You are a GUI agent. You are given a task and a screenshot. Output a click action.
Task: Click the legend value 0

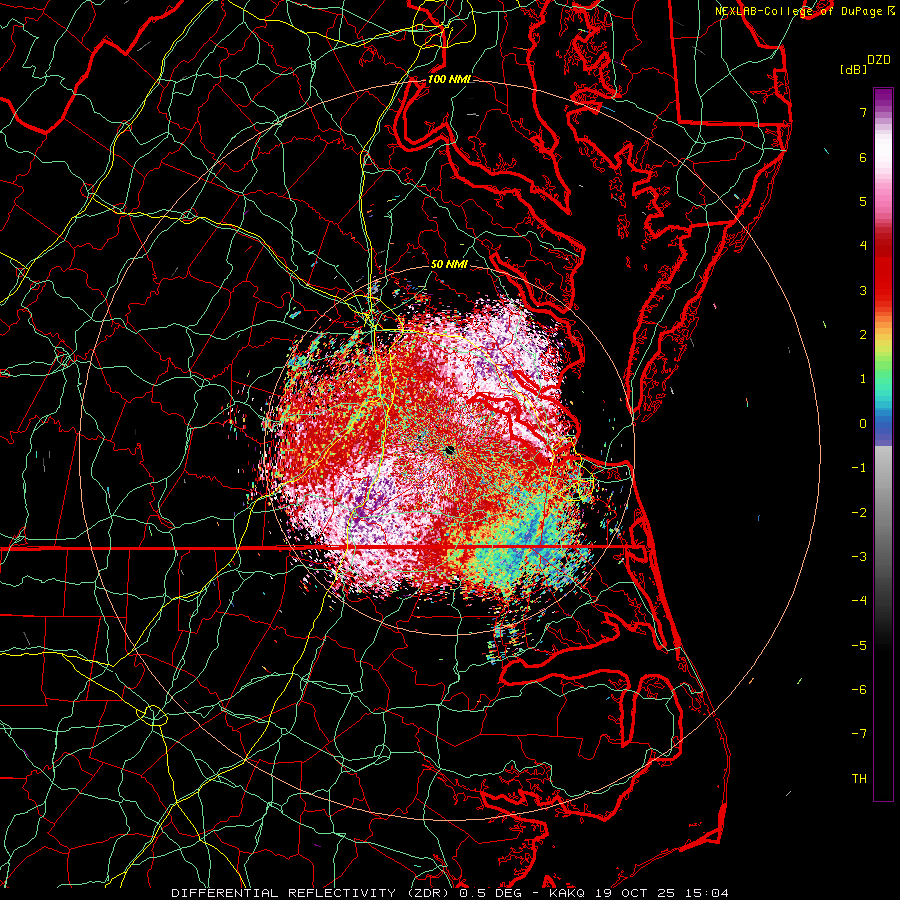[863, 424]
